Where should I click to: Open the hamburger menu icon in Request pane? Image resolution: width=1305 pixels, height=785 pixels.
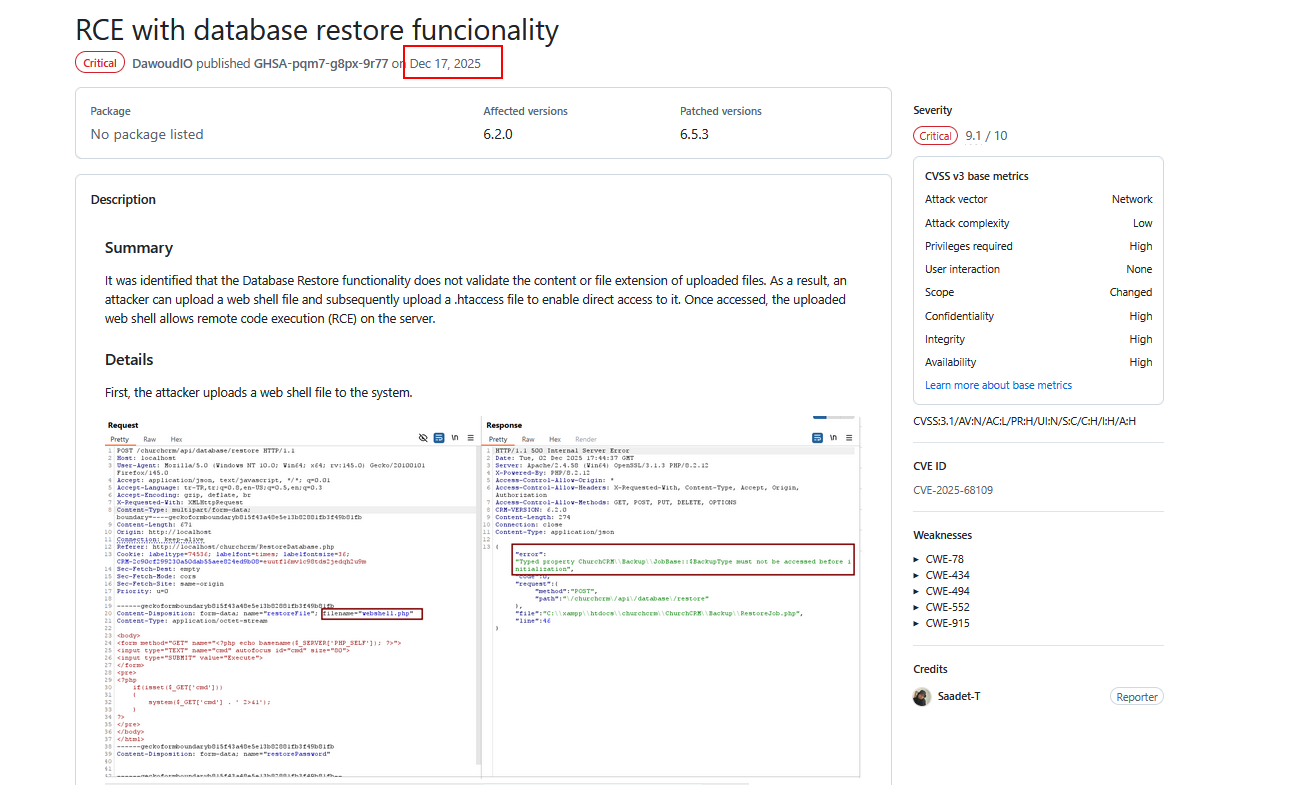coord(470,438)
